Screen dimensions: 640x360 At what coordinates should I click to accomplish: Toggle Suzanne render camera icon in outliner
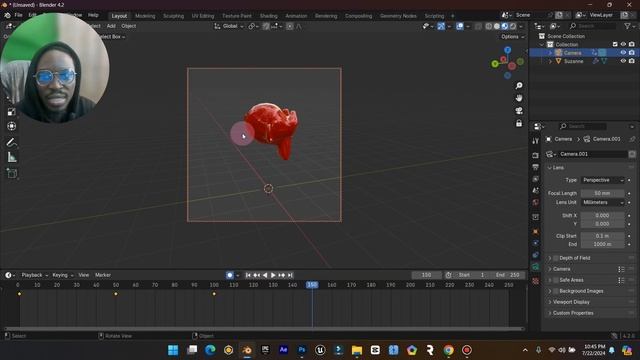tap(632, 61)
